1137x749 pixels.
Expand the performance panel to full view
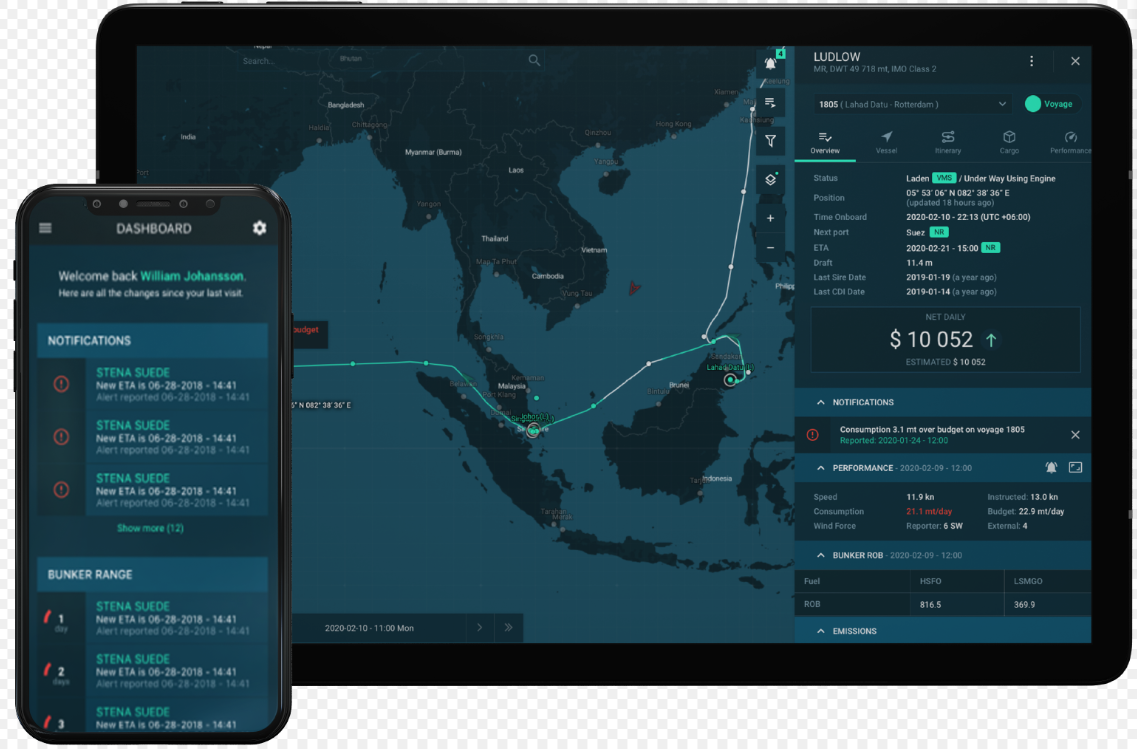click(x=1075, y=468)
